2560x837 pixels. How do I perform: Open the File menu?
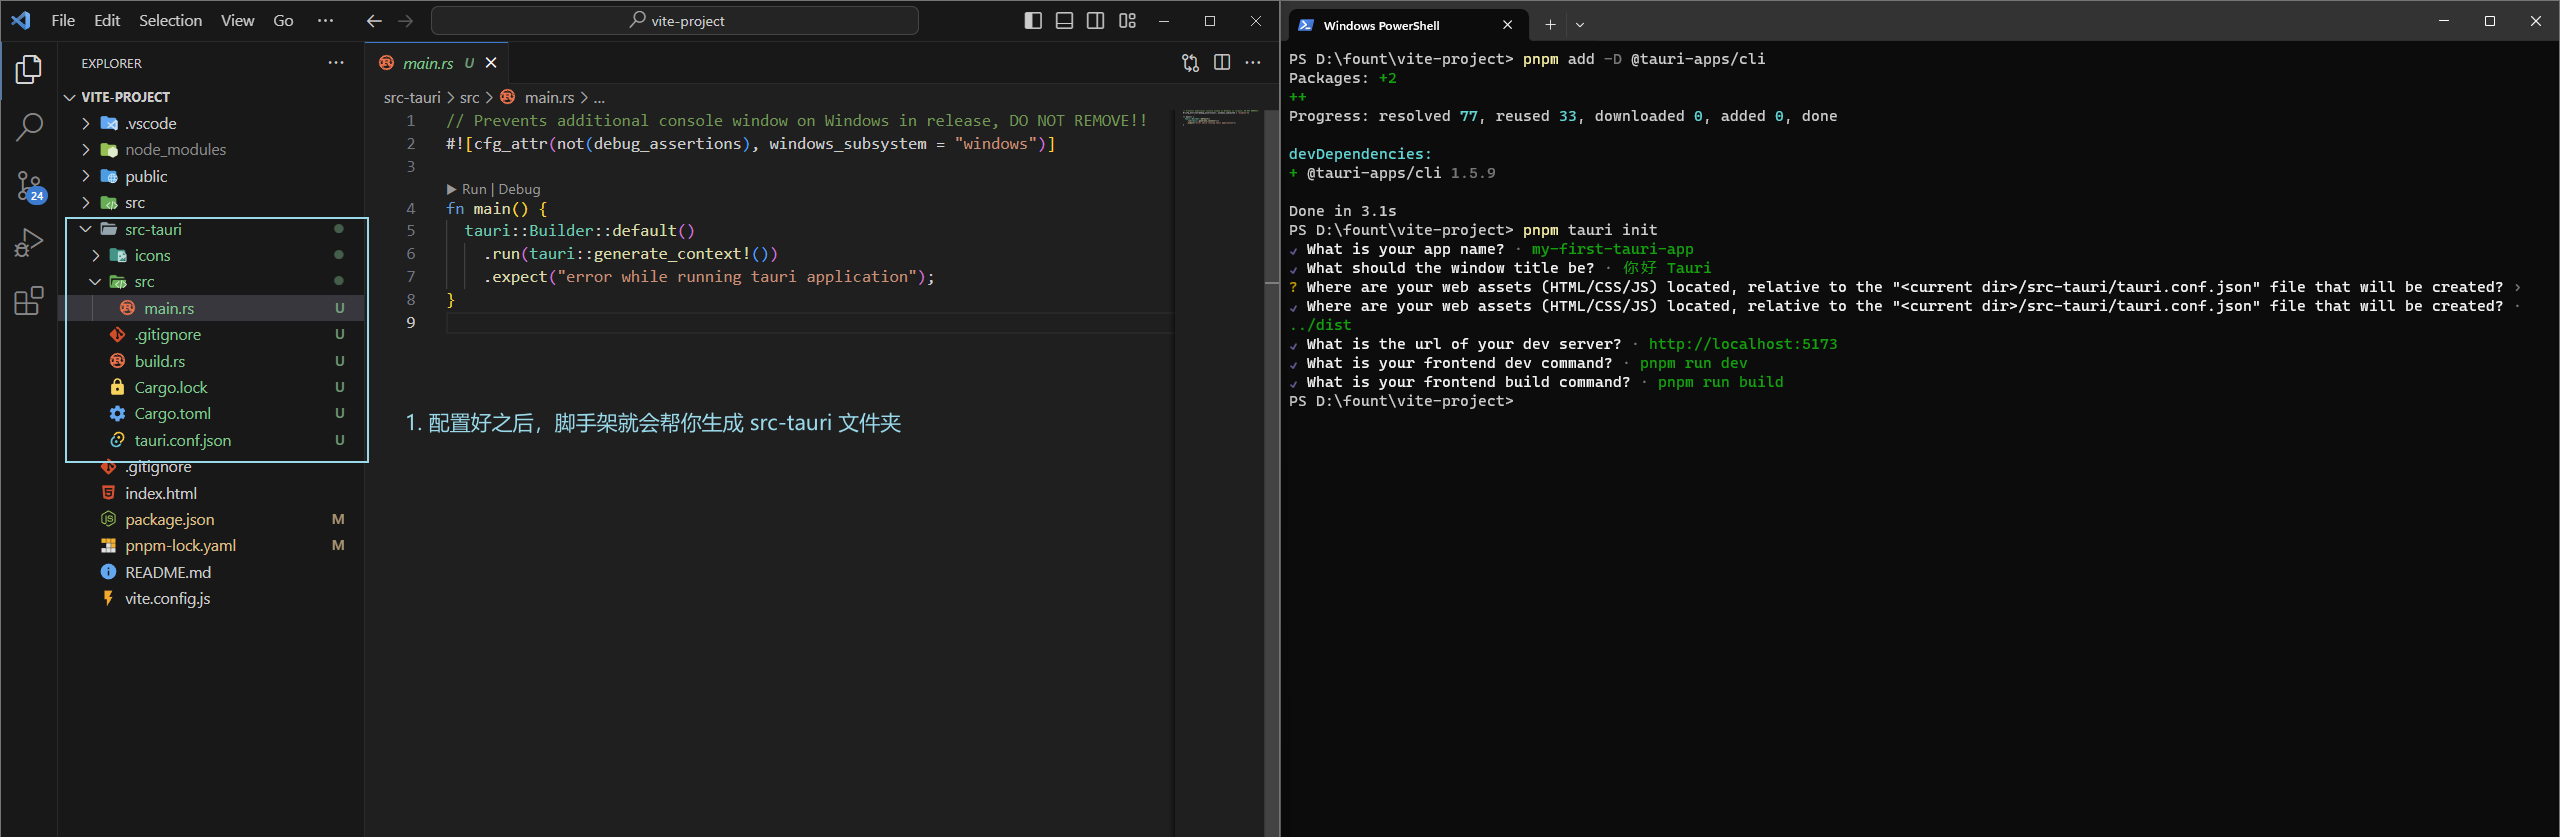[x=63, y=20]
